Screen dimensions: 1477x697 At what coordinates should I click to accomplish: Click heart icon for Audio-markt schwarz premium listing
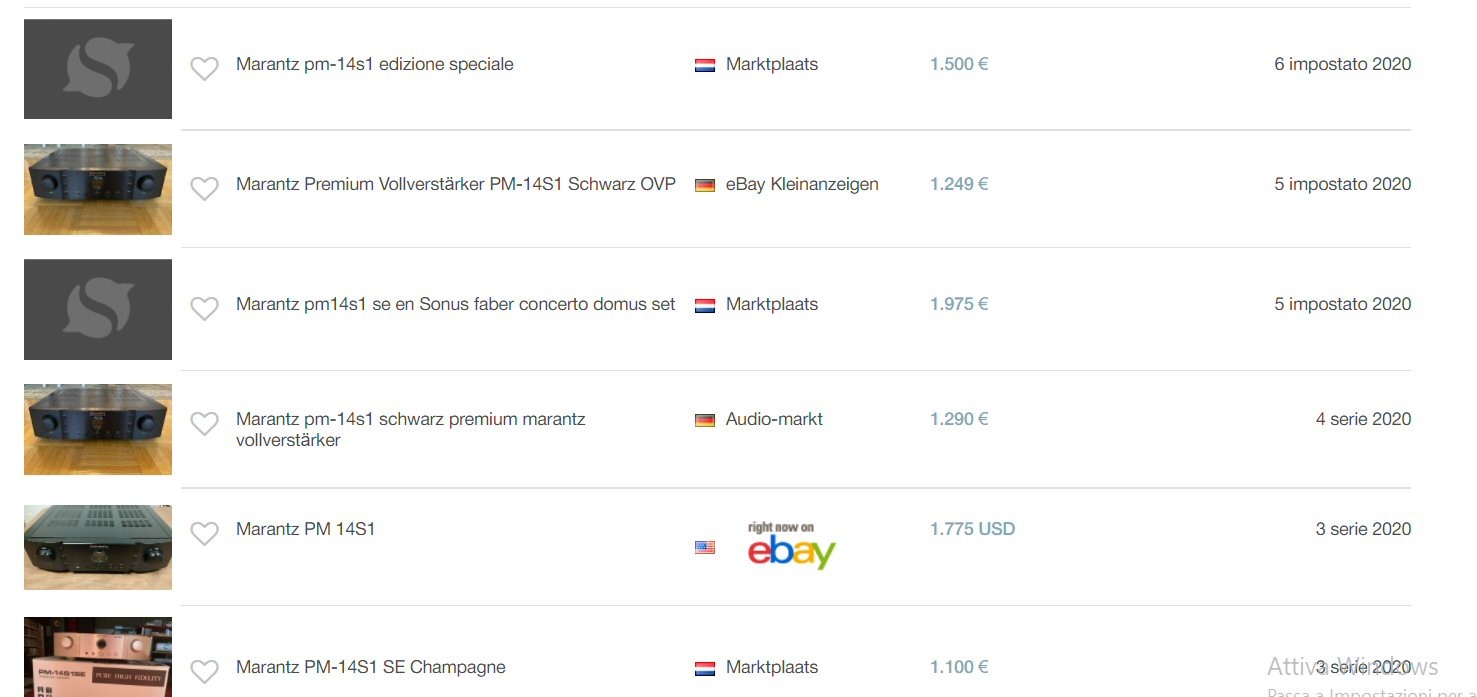click(x=204, y=423)
